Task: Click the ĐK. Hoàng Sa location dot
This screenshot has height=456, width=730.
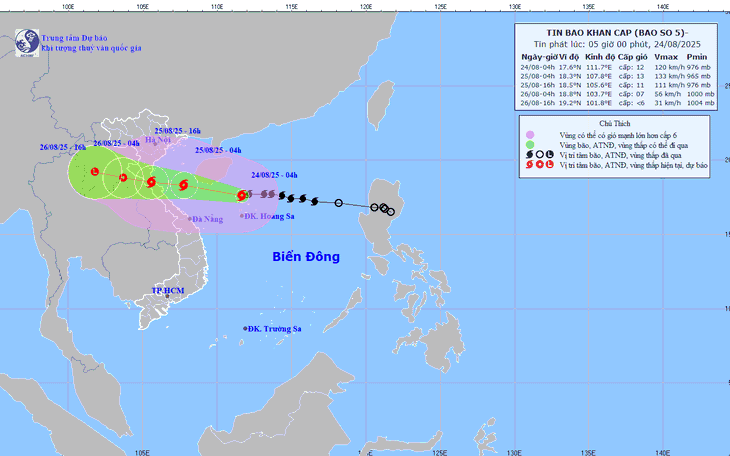Action: point(242,216)
